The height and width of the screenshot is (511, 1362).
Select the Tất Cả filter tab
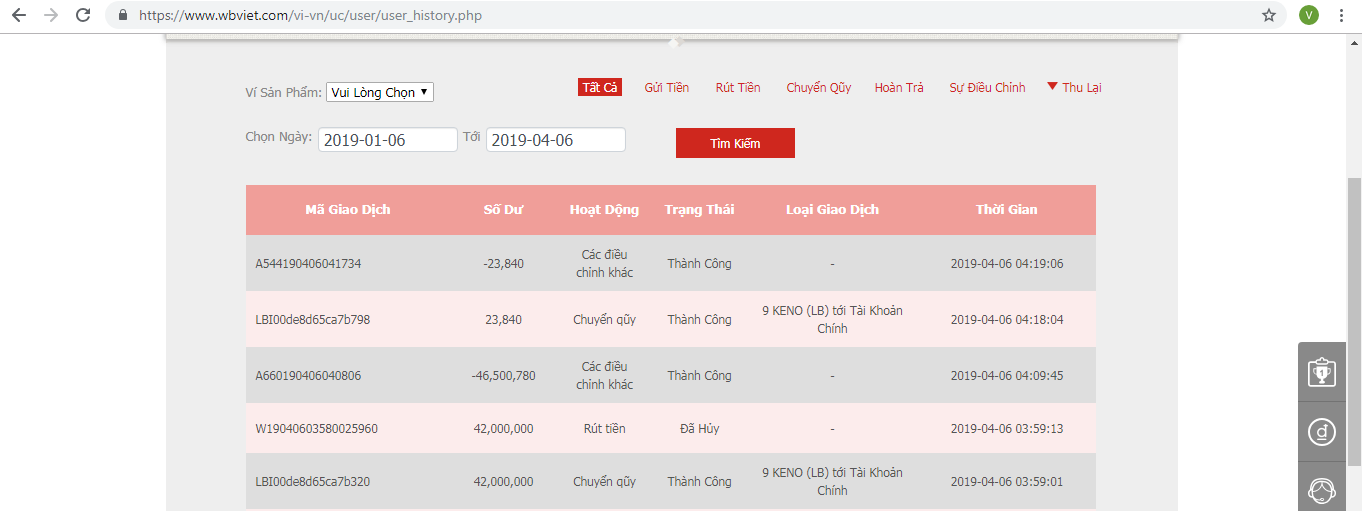pos(600,87)
